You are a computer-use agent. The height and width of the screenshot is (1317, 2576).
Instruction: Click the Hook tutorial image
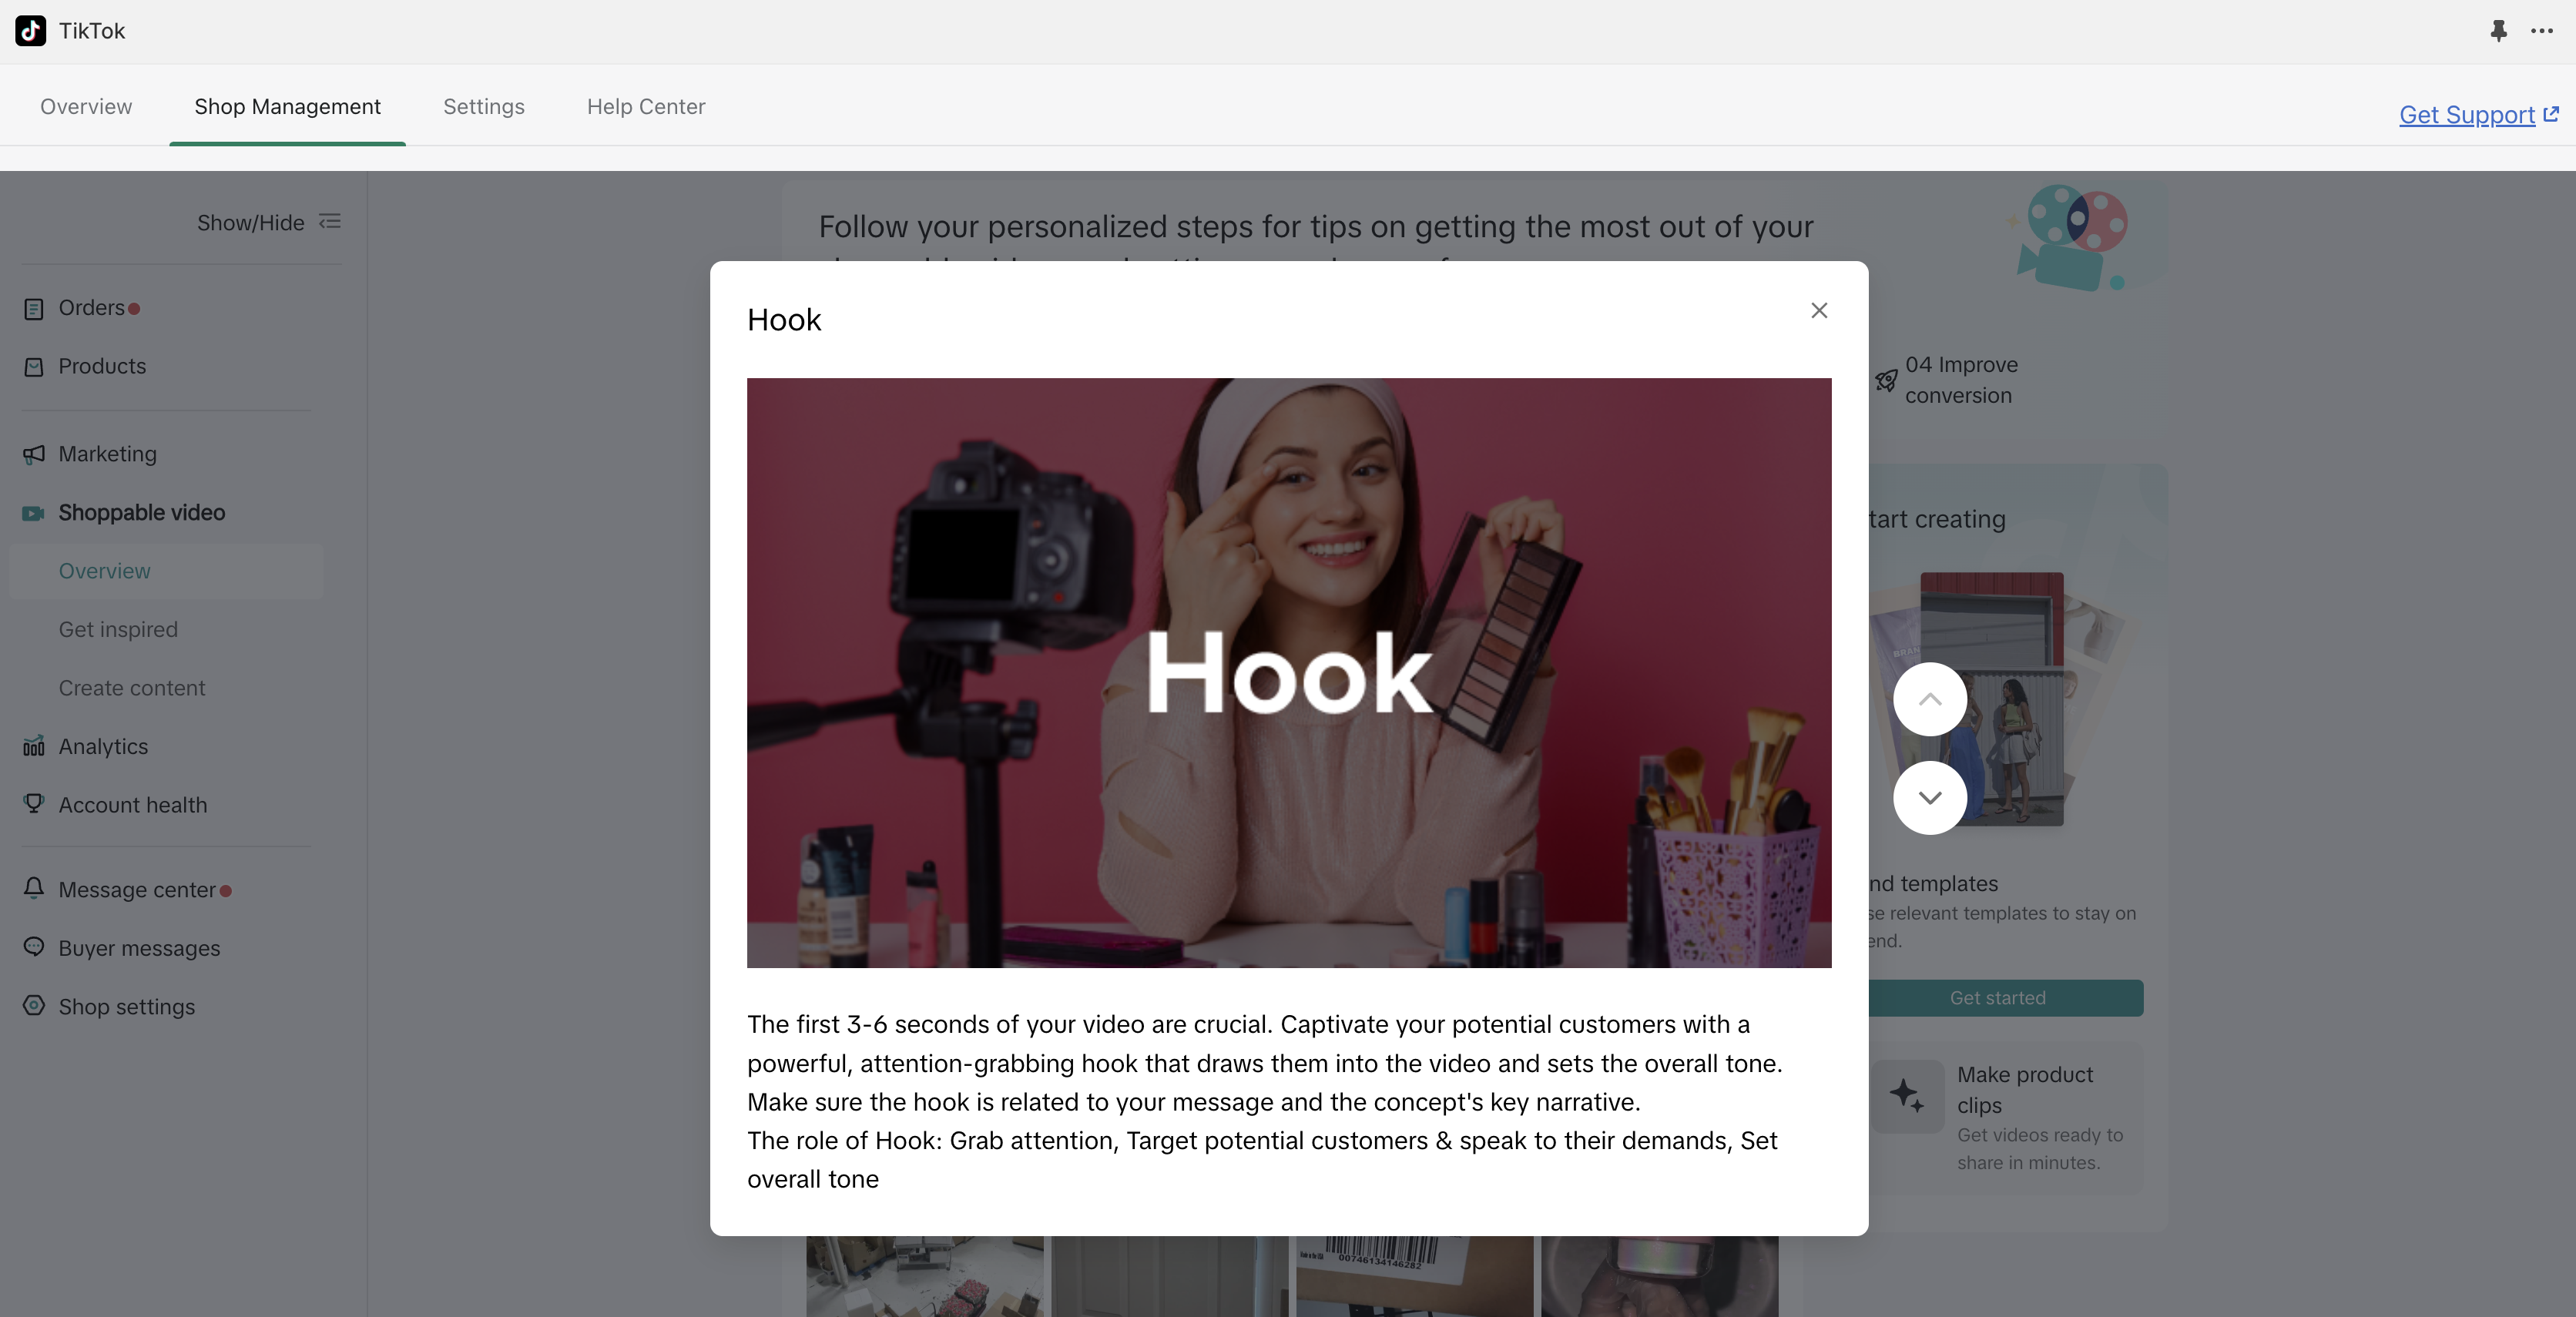pos(1288,672)
